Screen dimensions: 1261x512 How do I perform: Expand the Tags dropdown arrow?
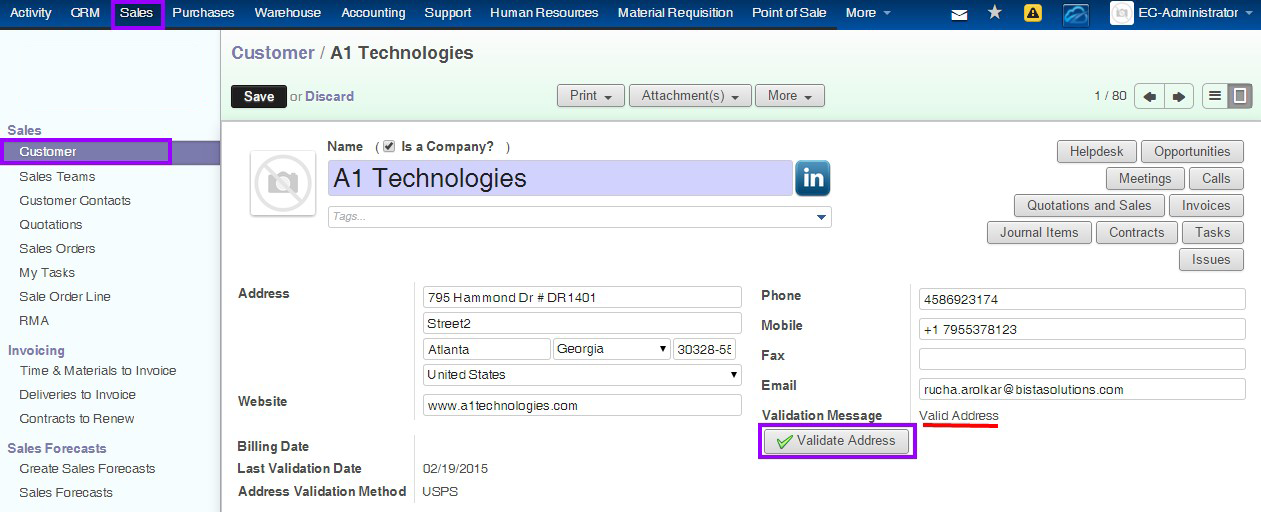pos(822,217)
